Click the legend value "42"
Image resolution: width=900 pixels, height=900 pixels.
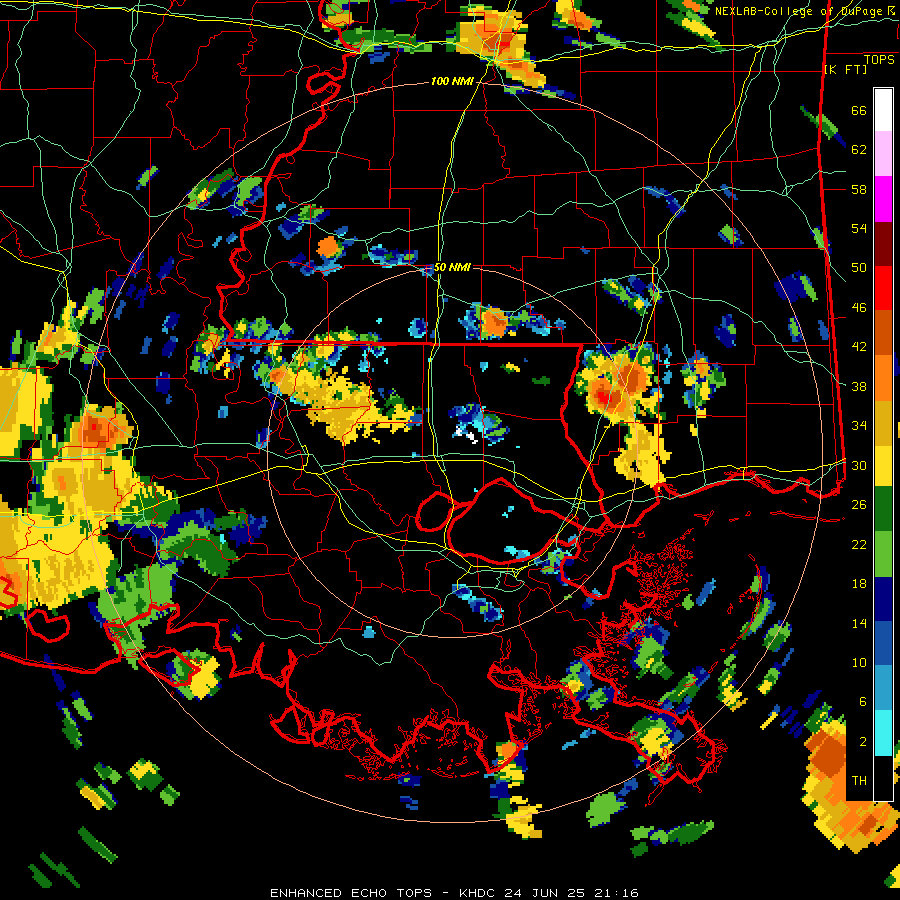tap(859, 347)
